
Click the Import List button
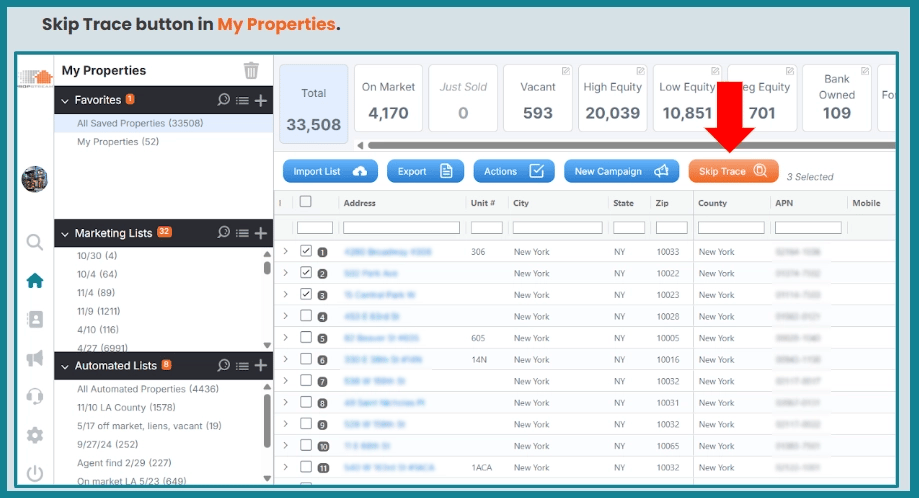[x=330, y=171]
